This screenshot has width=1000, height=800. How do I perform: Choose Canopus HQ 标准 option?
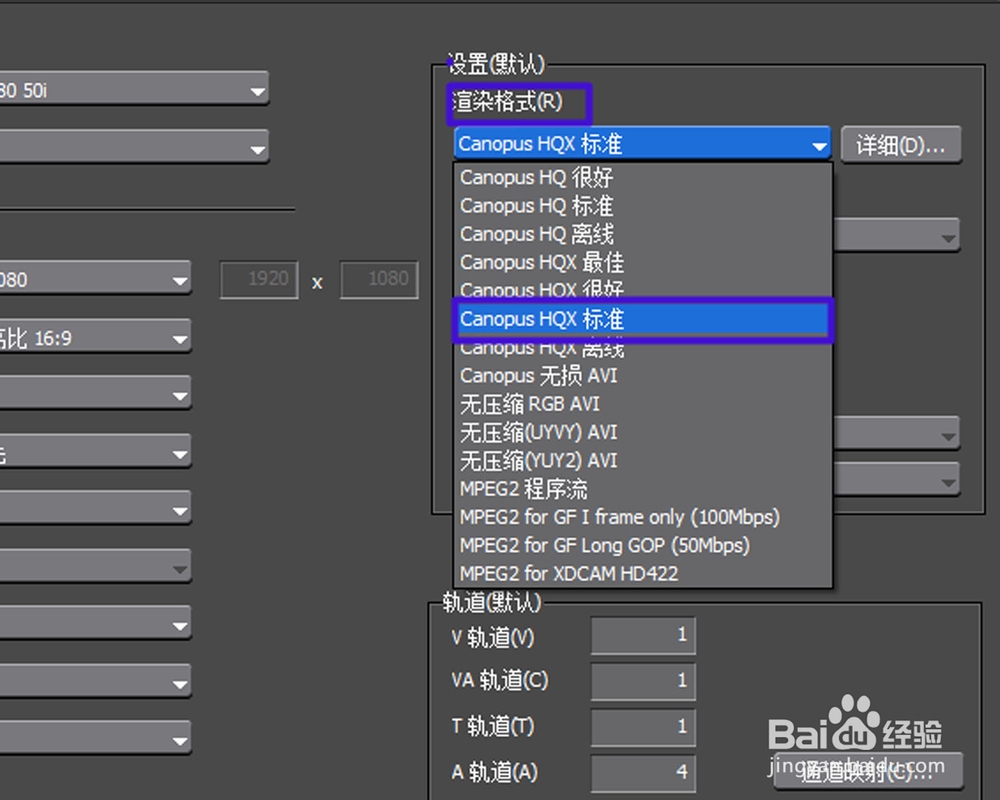coord(642,205)
